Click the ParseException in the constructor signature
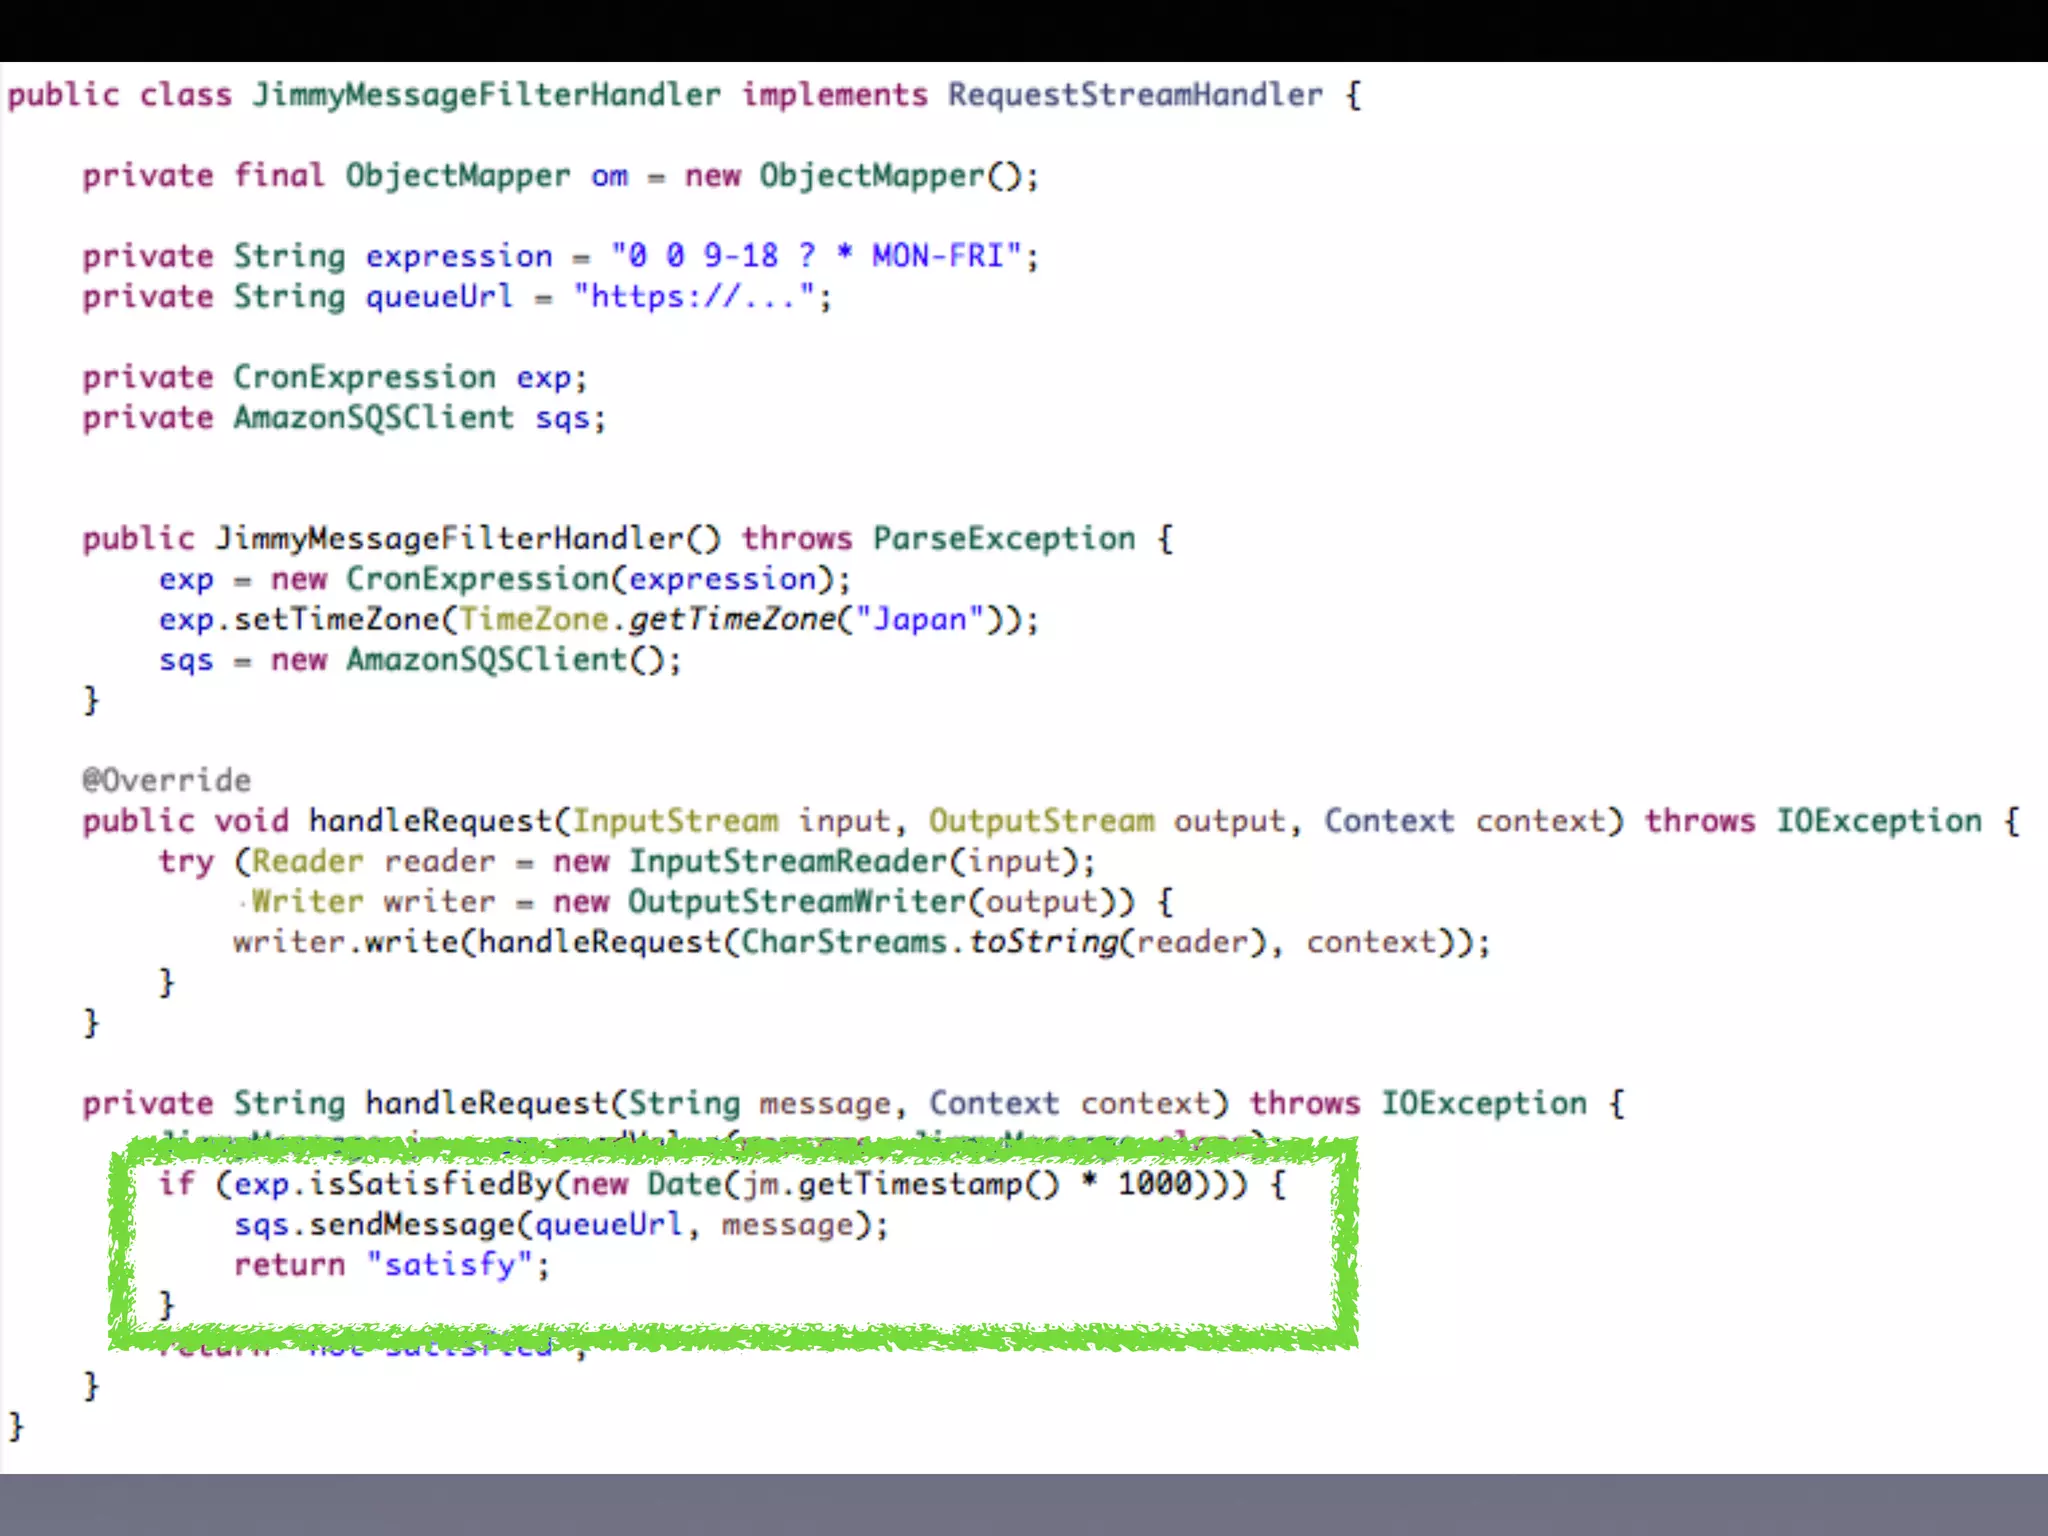This screenshot has width=2048, height=1536. pos(1003,539)
